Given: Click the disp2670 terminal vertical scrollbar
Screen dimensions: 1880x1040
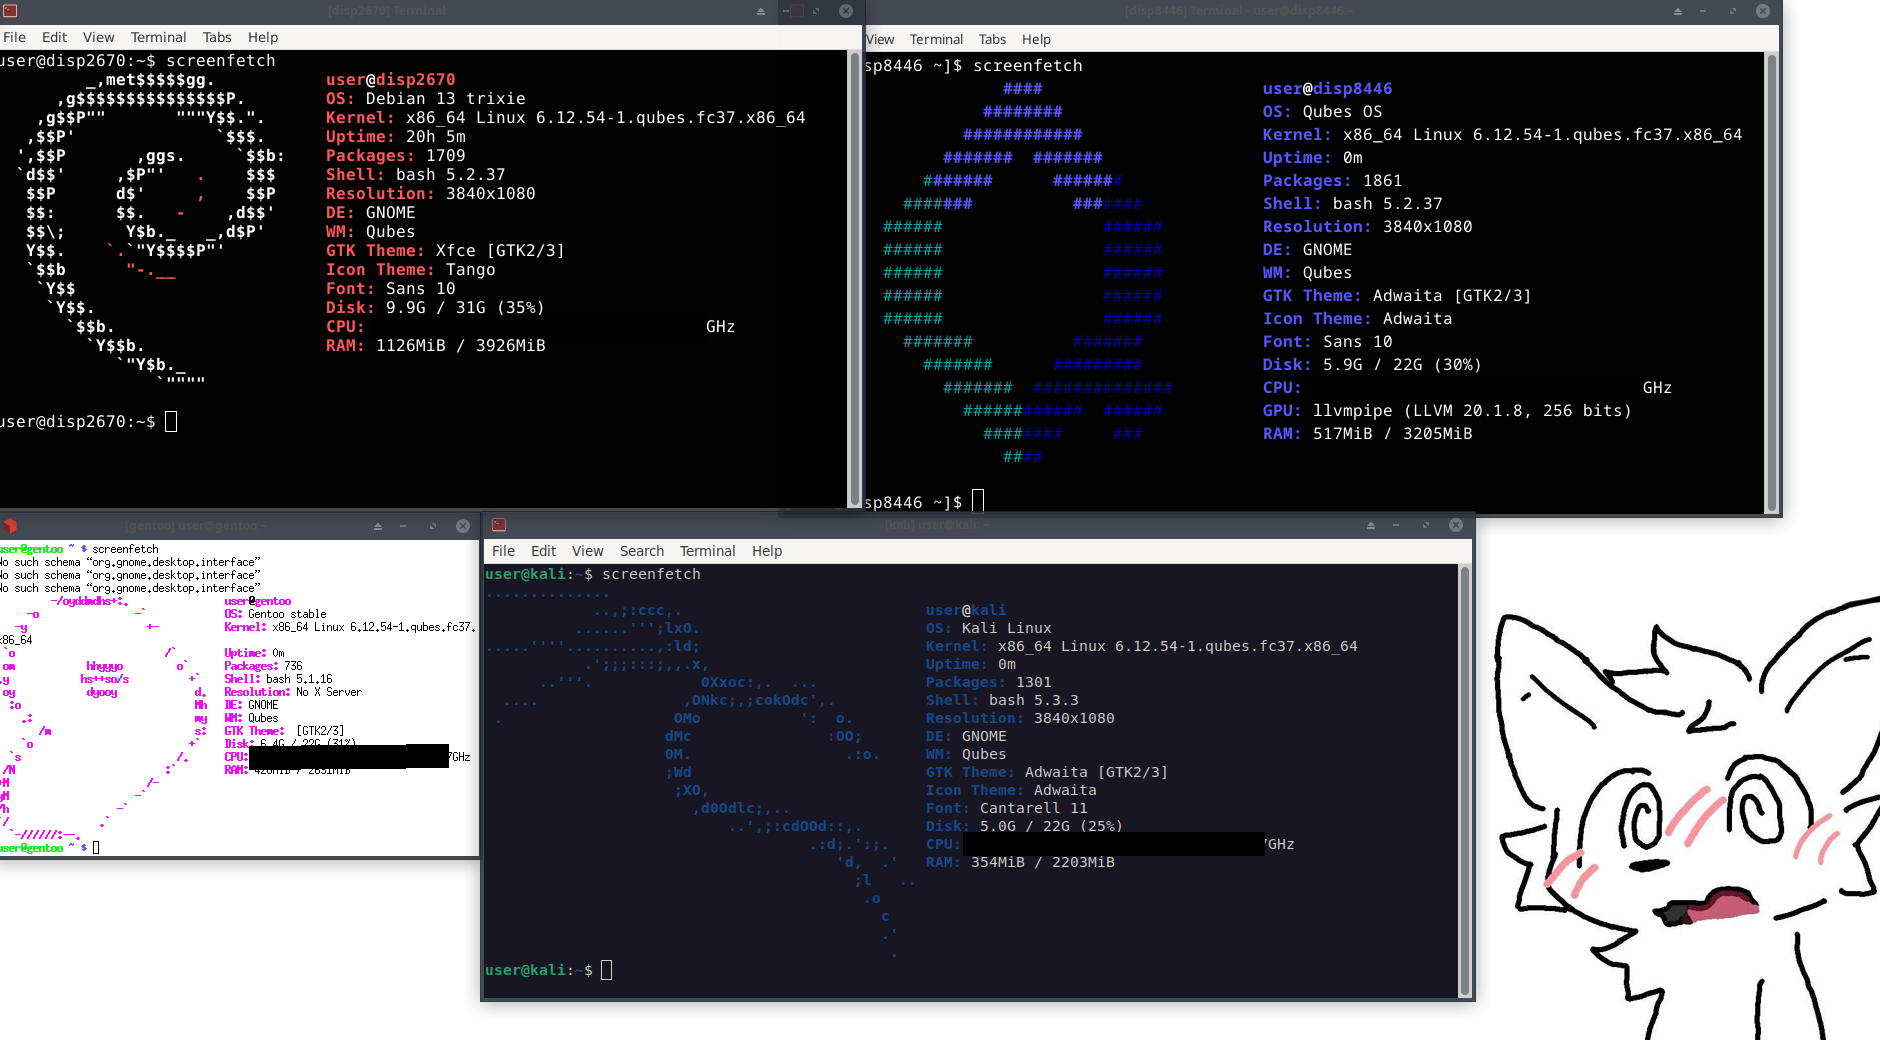Looking at the screenshot, I should [x=854, y=278].
